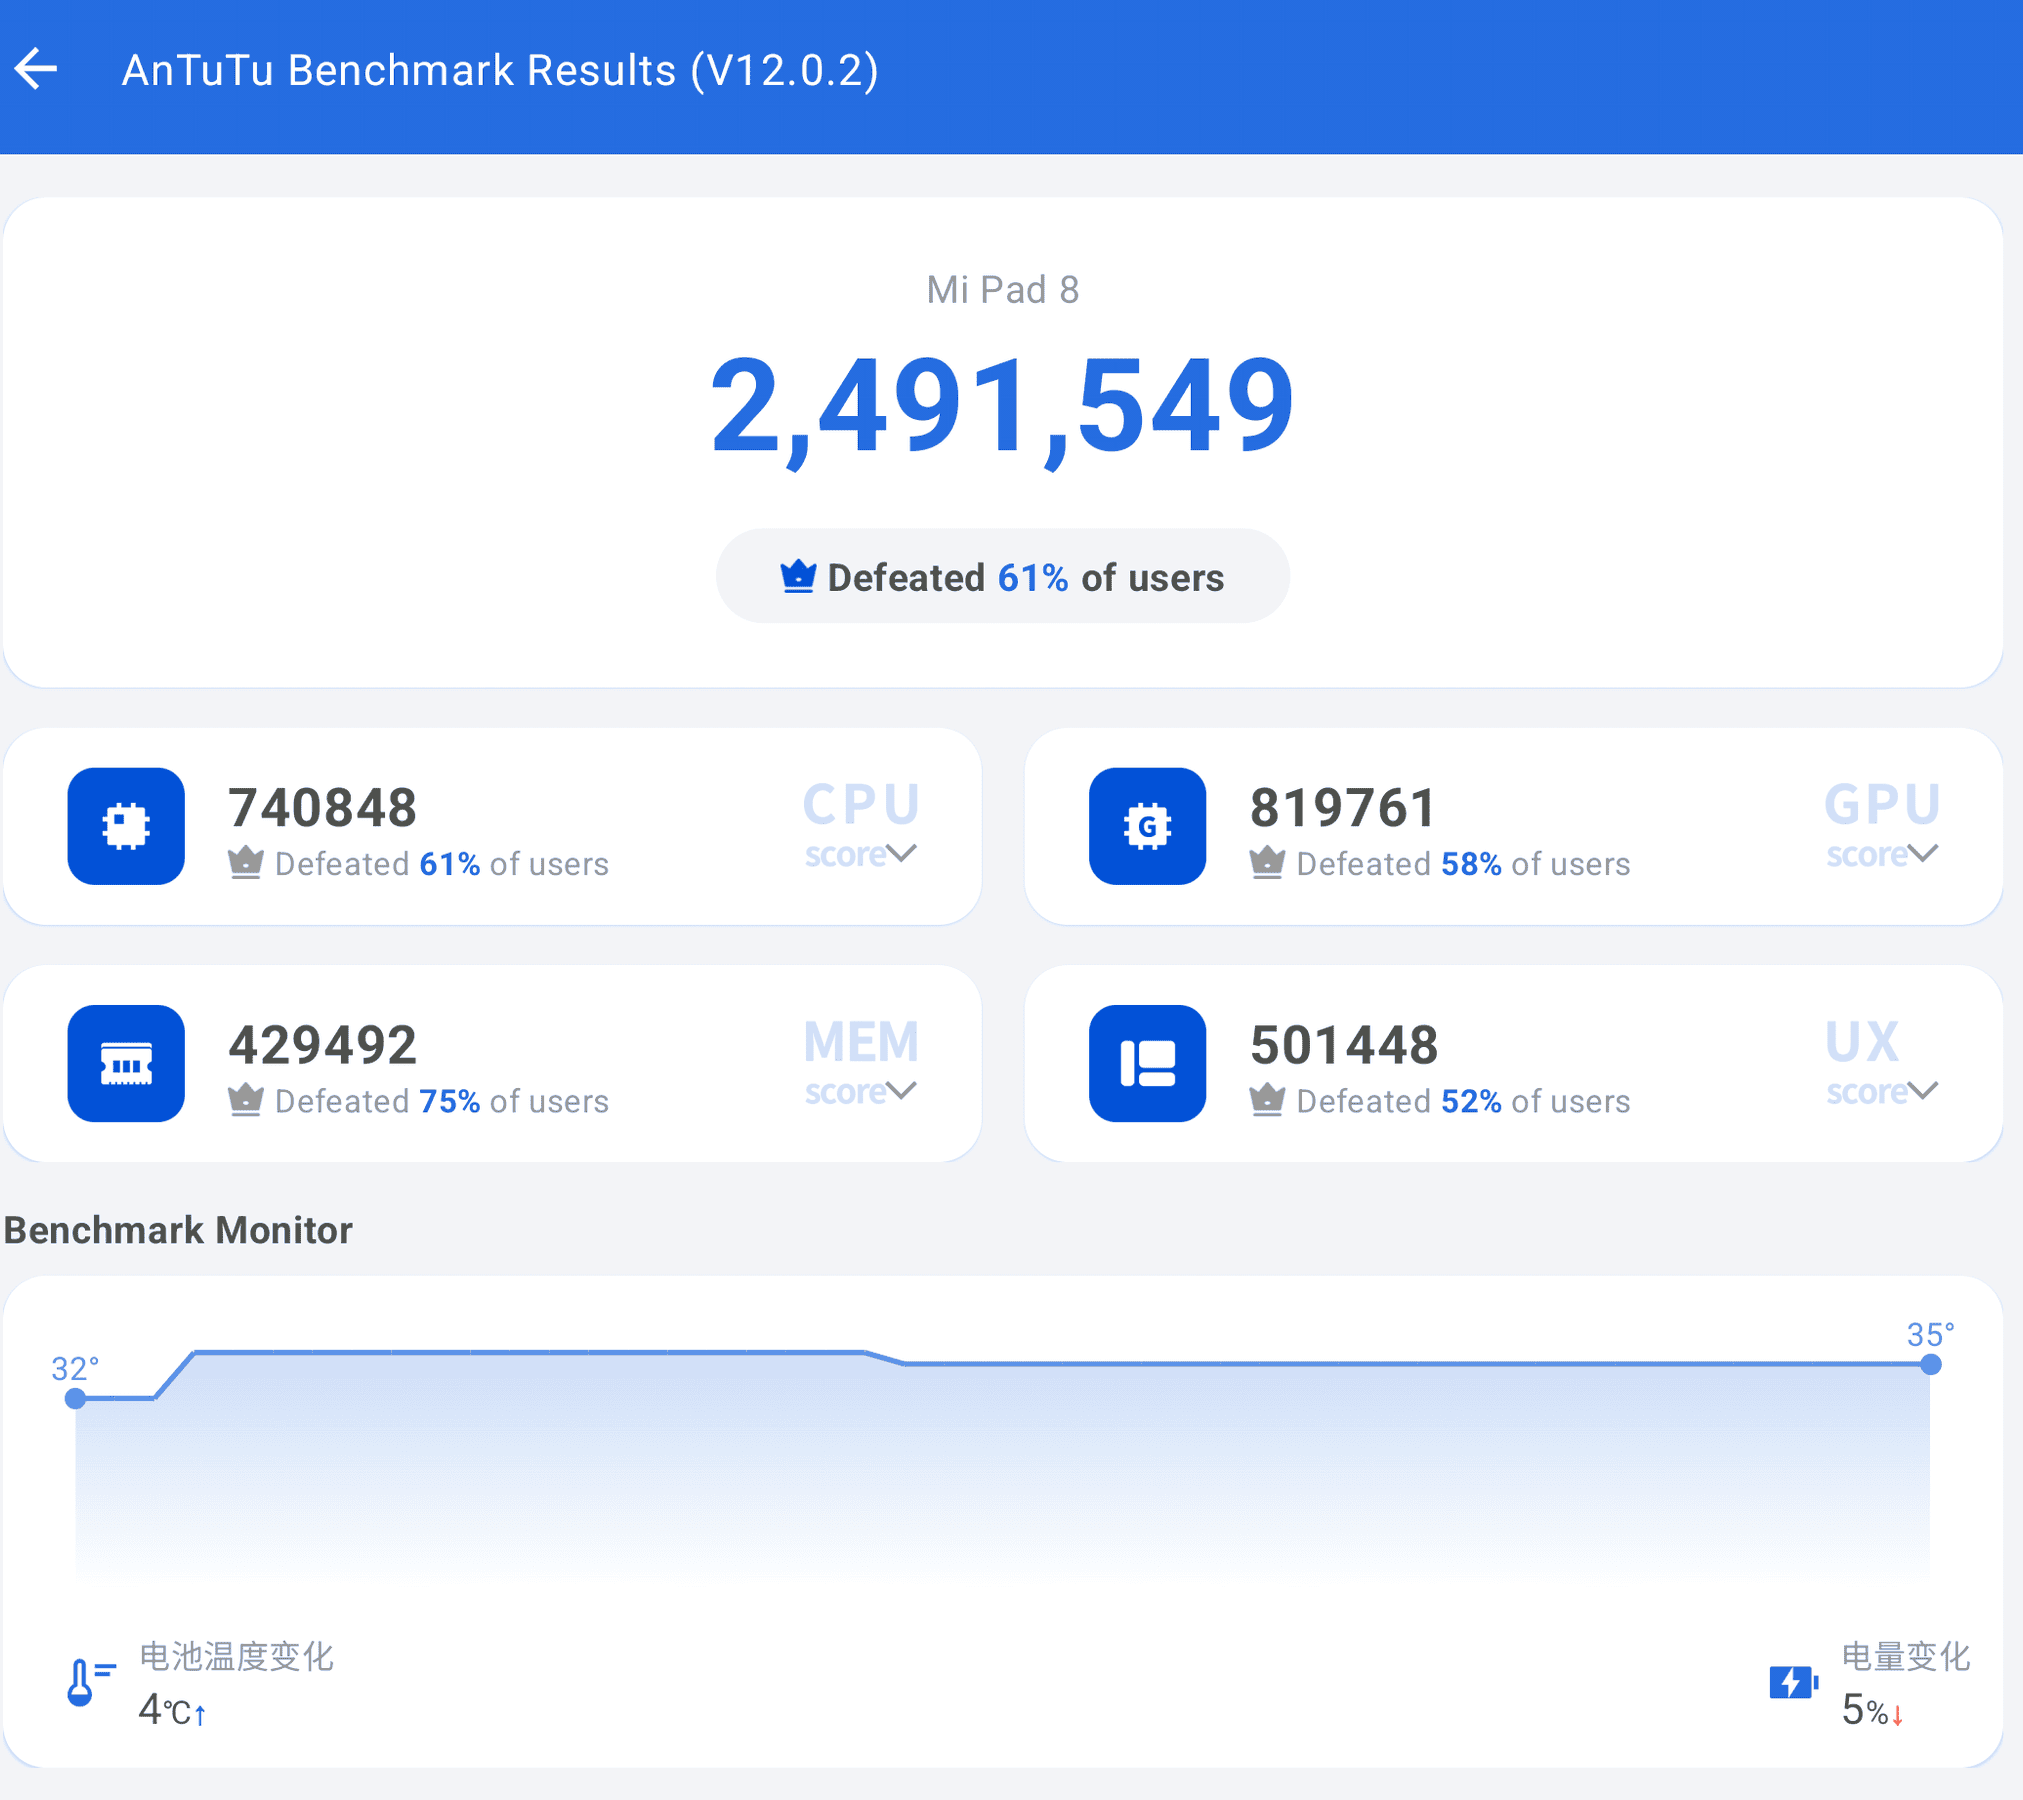Click Defeated 58% of users text
2023x1800 pixels.
(1463, 864)
